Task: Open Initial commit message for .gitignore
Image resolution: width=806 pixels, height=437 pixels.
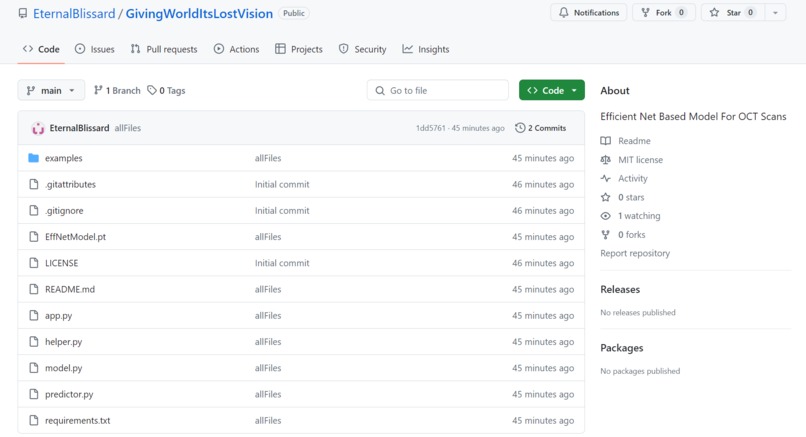Action: coord(282,211)
